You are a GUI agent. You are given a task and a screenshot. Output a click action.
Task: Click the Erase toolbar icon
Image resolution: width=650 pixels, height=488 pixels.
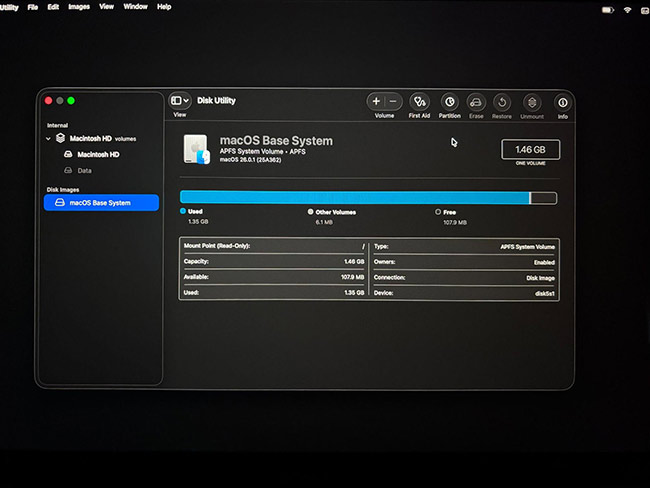(x=476, y=102)
